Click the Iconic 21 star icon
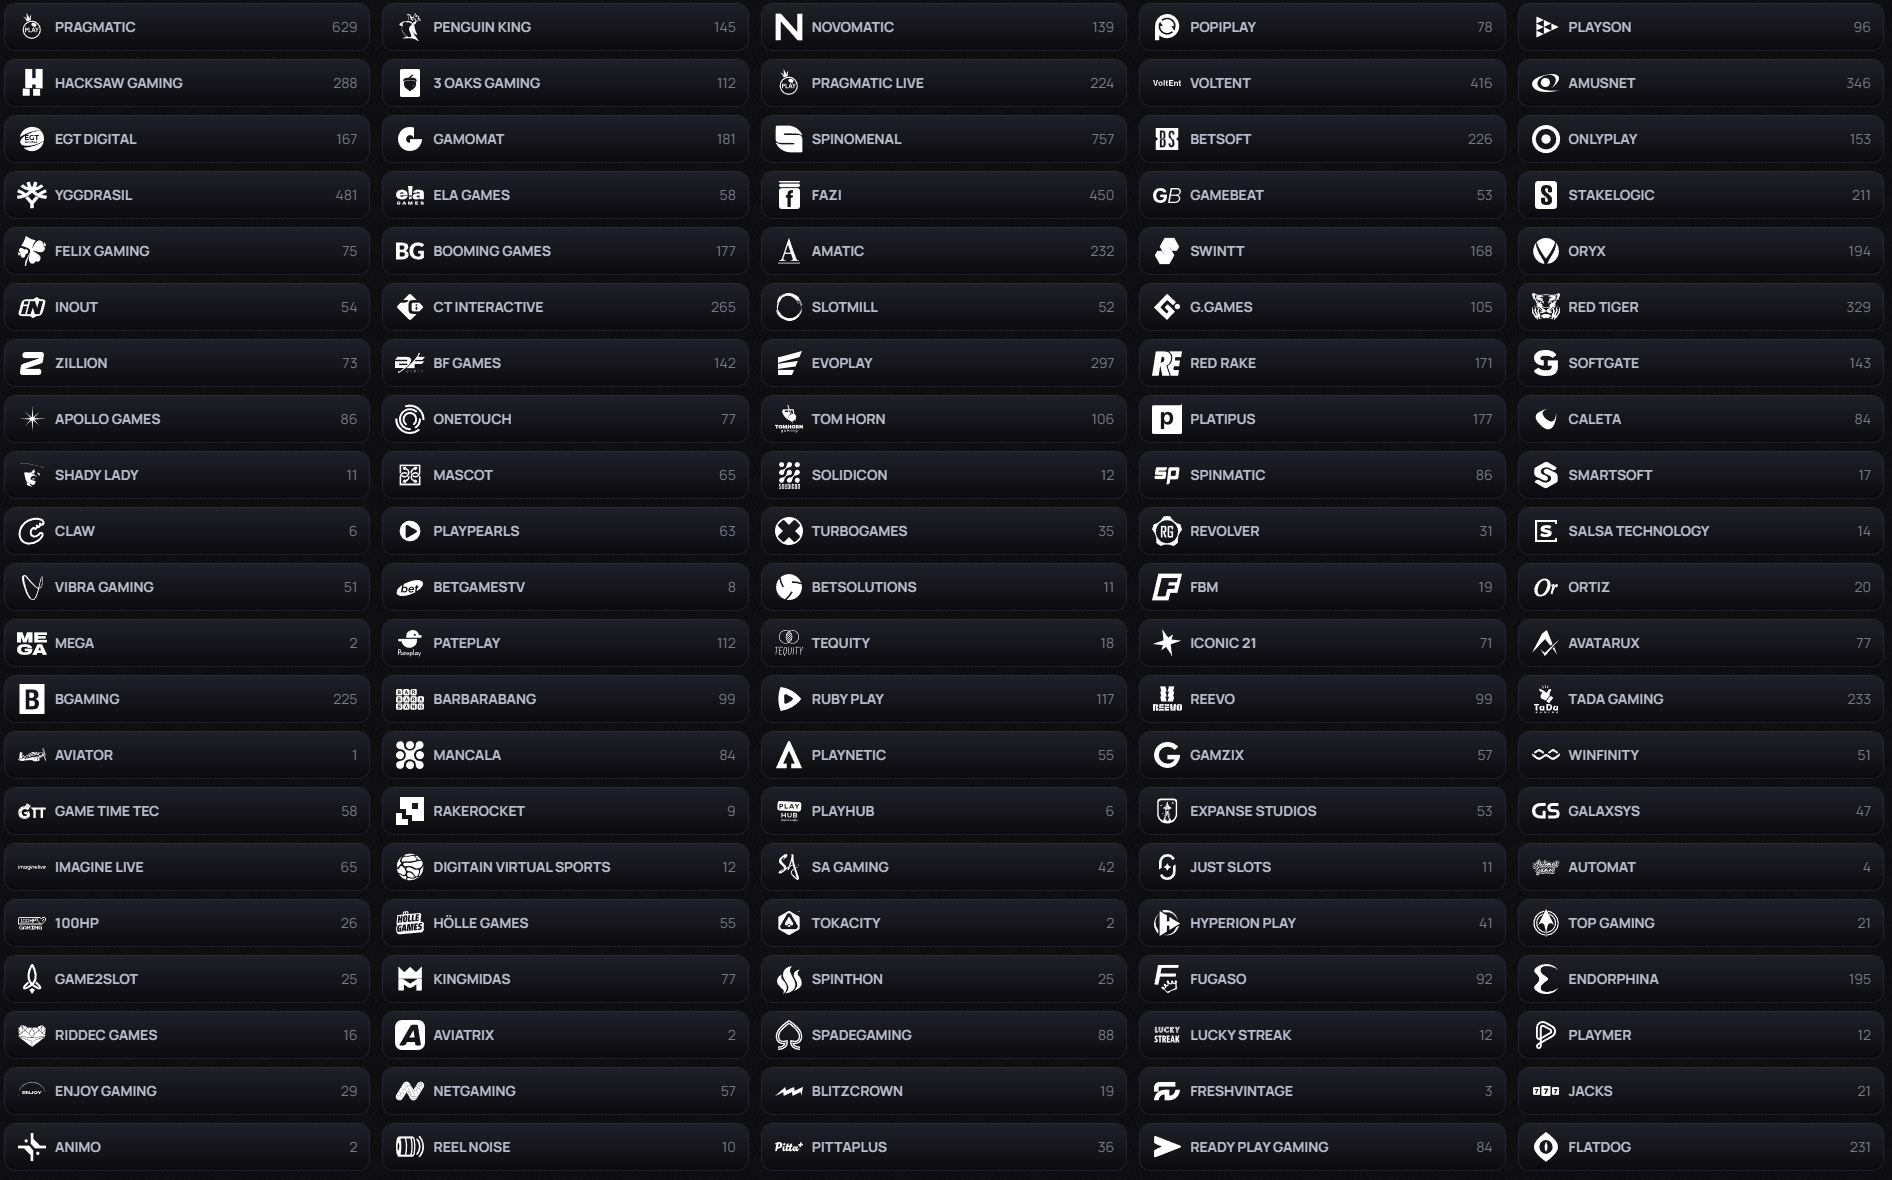 (x=1167, y=643)
